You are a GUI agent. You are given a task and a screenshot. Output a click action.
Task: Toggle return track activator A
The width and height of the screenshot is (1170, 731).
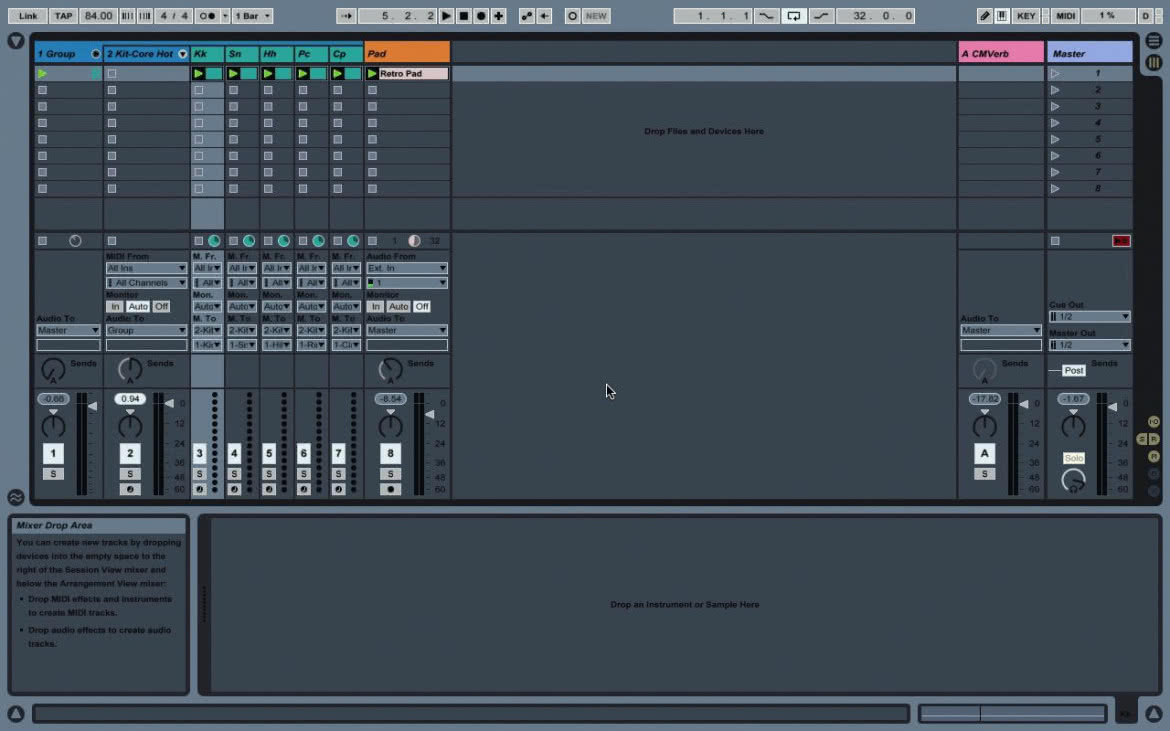click(984, 454)
